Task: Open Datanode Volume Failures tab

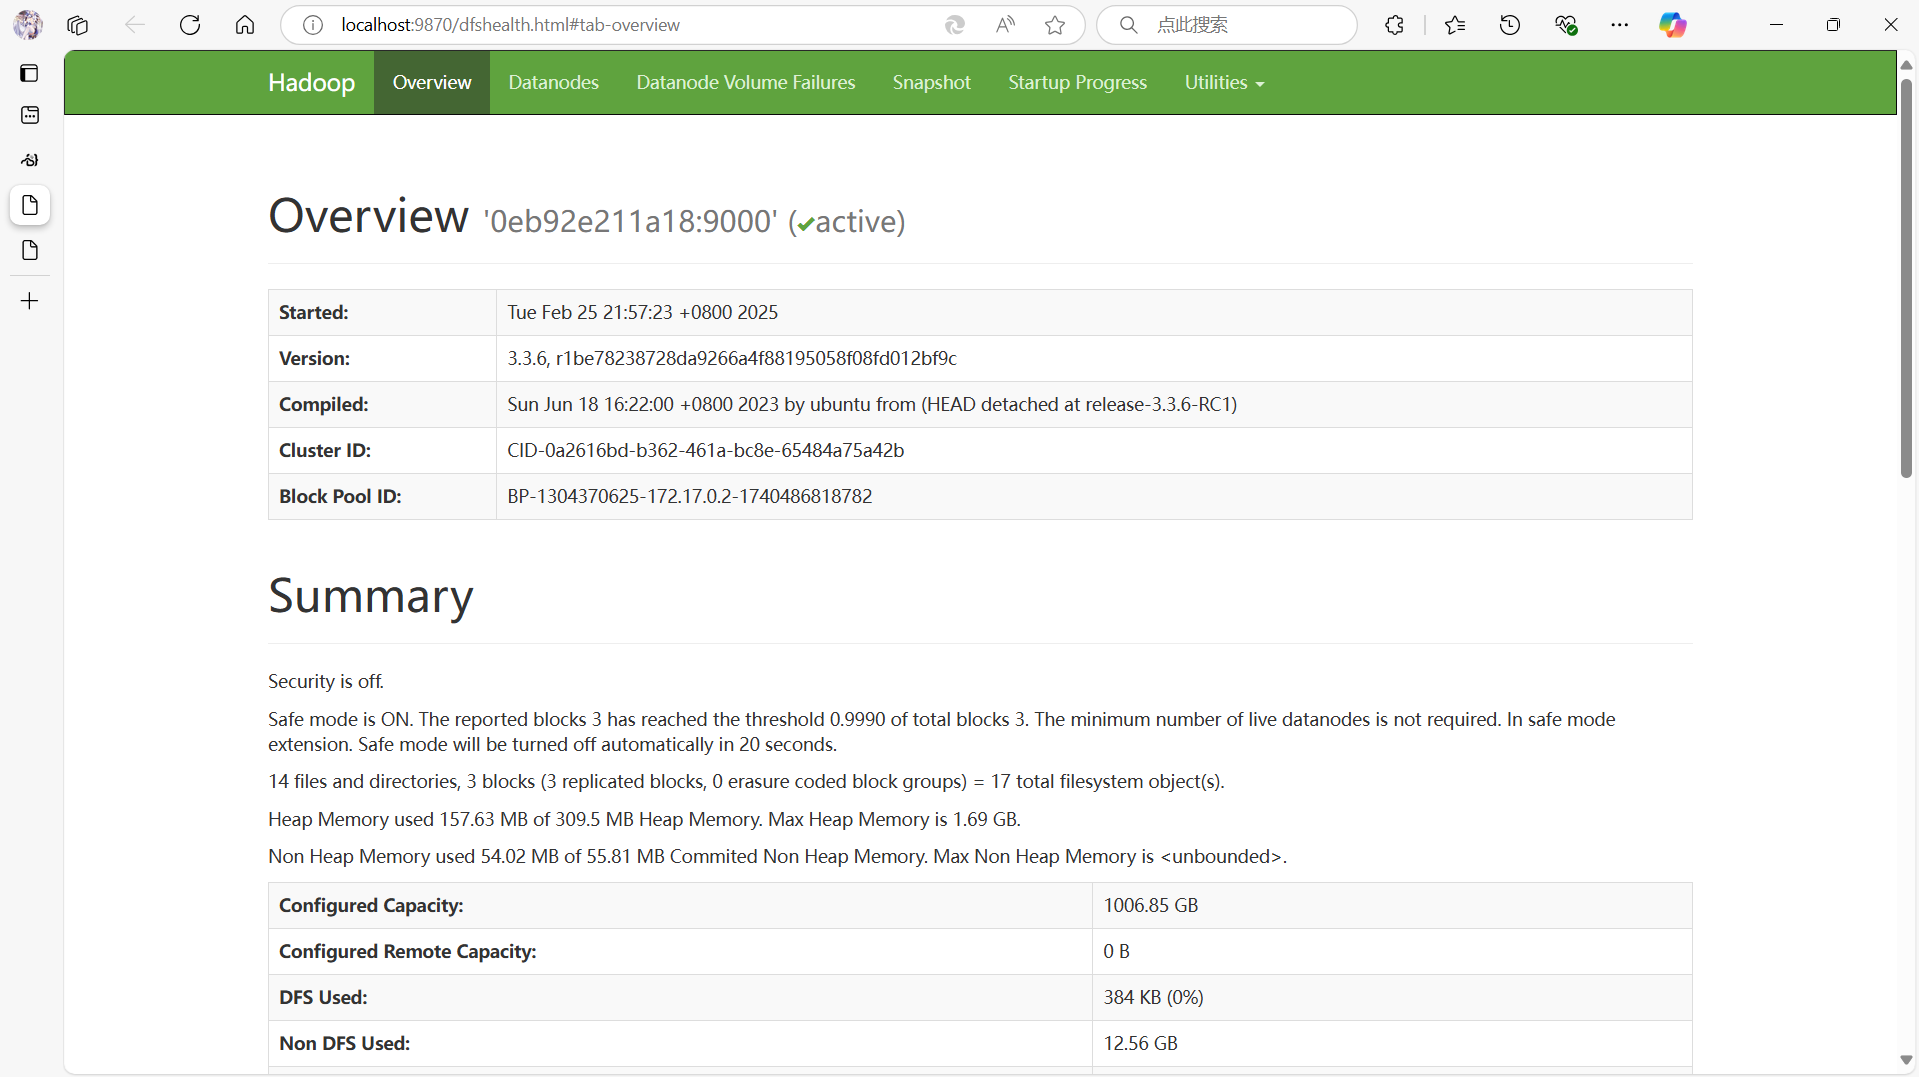Action: (x=746, y=83)
